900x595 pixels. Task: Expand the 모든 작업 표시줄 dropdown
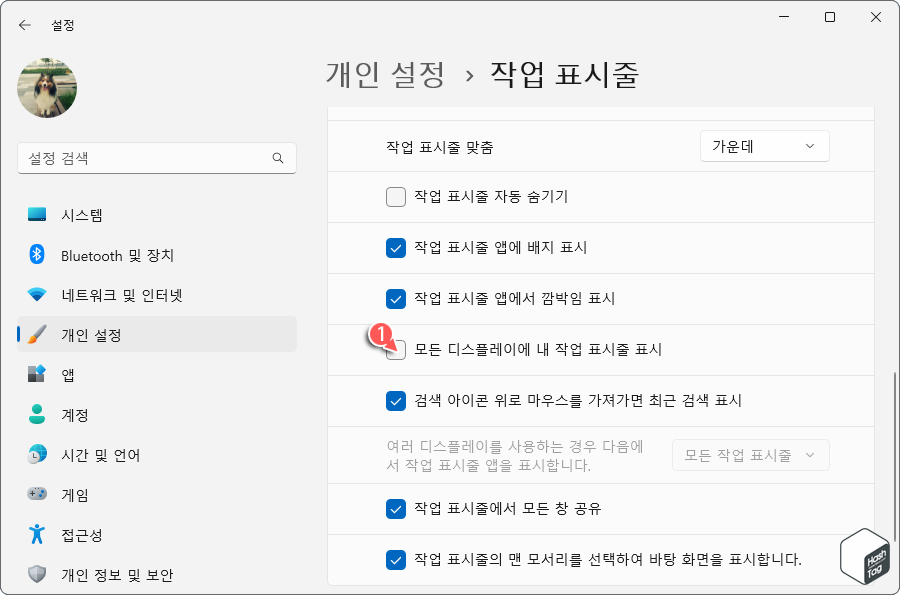(750, 455)
